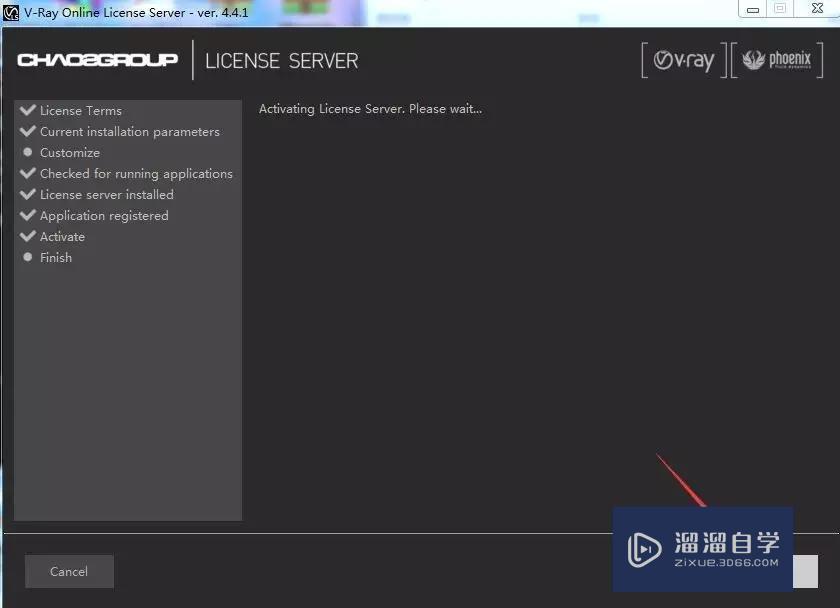Click the disabled maximize window button
The image size is (840, 608).
[x=781, y=9]
